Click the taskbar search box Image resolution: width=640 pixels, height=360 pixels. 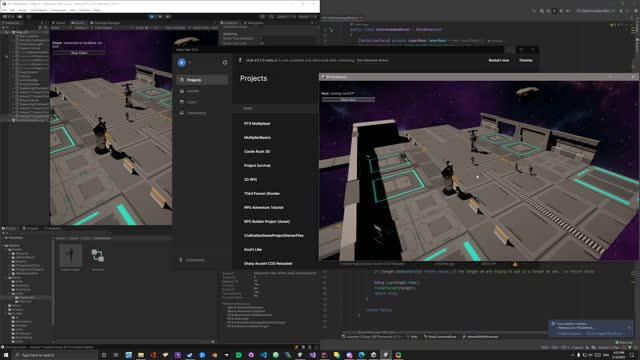tap(55, 355)
